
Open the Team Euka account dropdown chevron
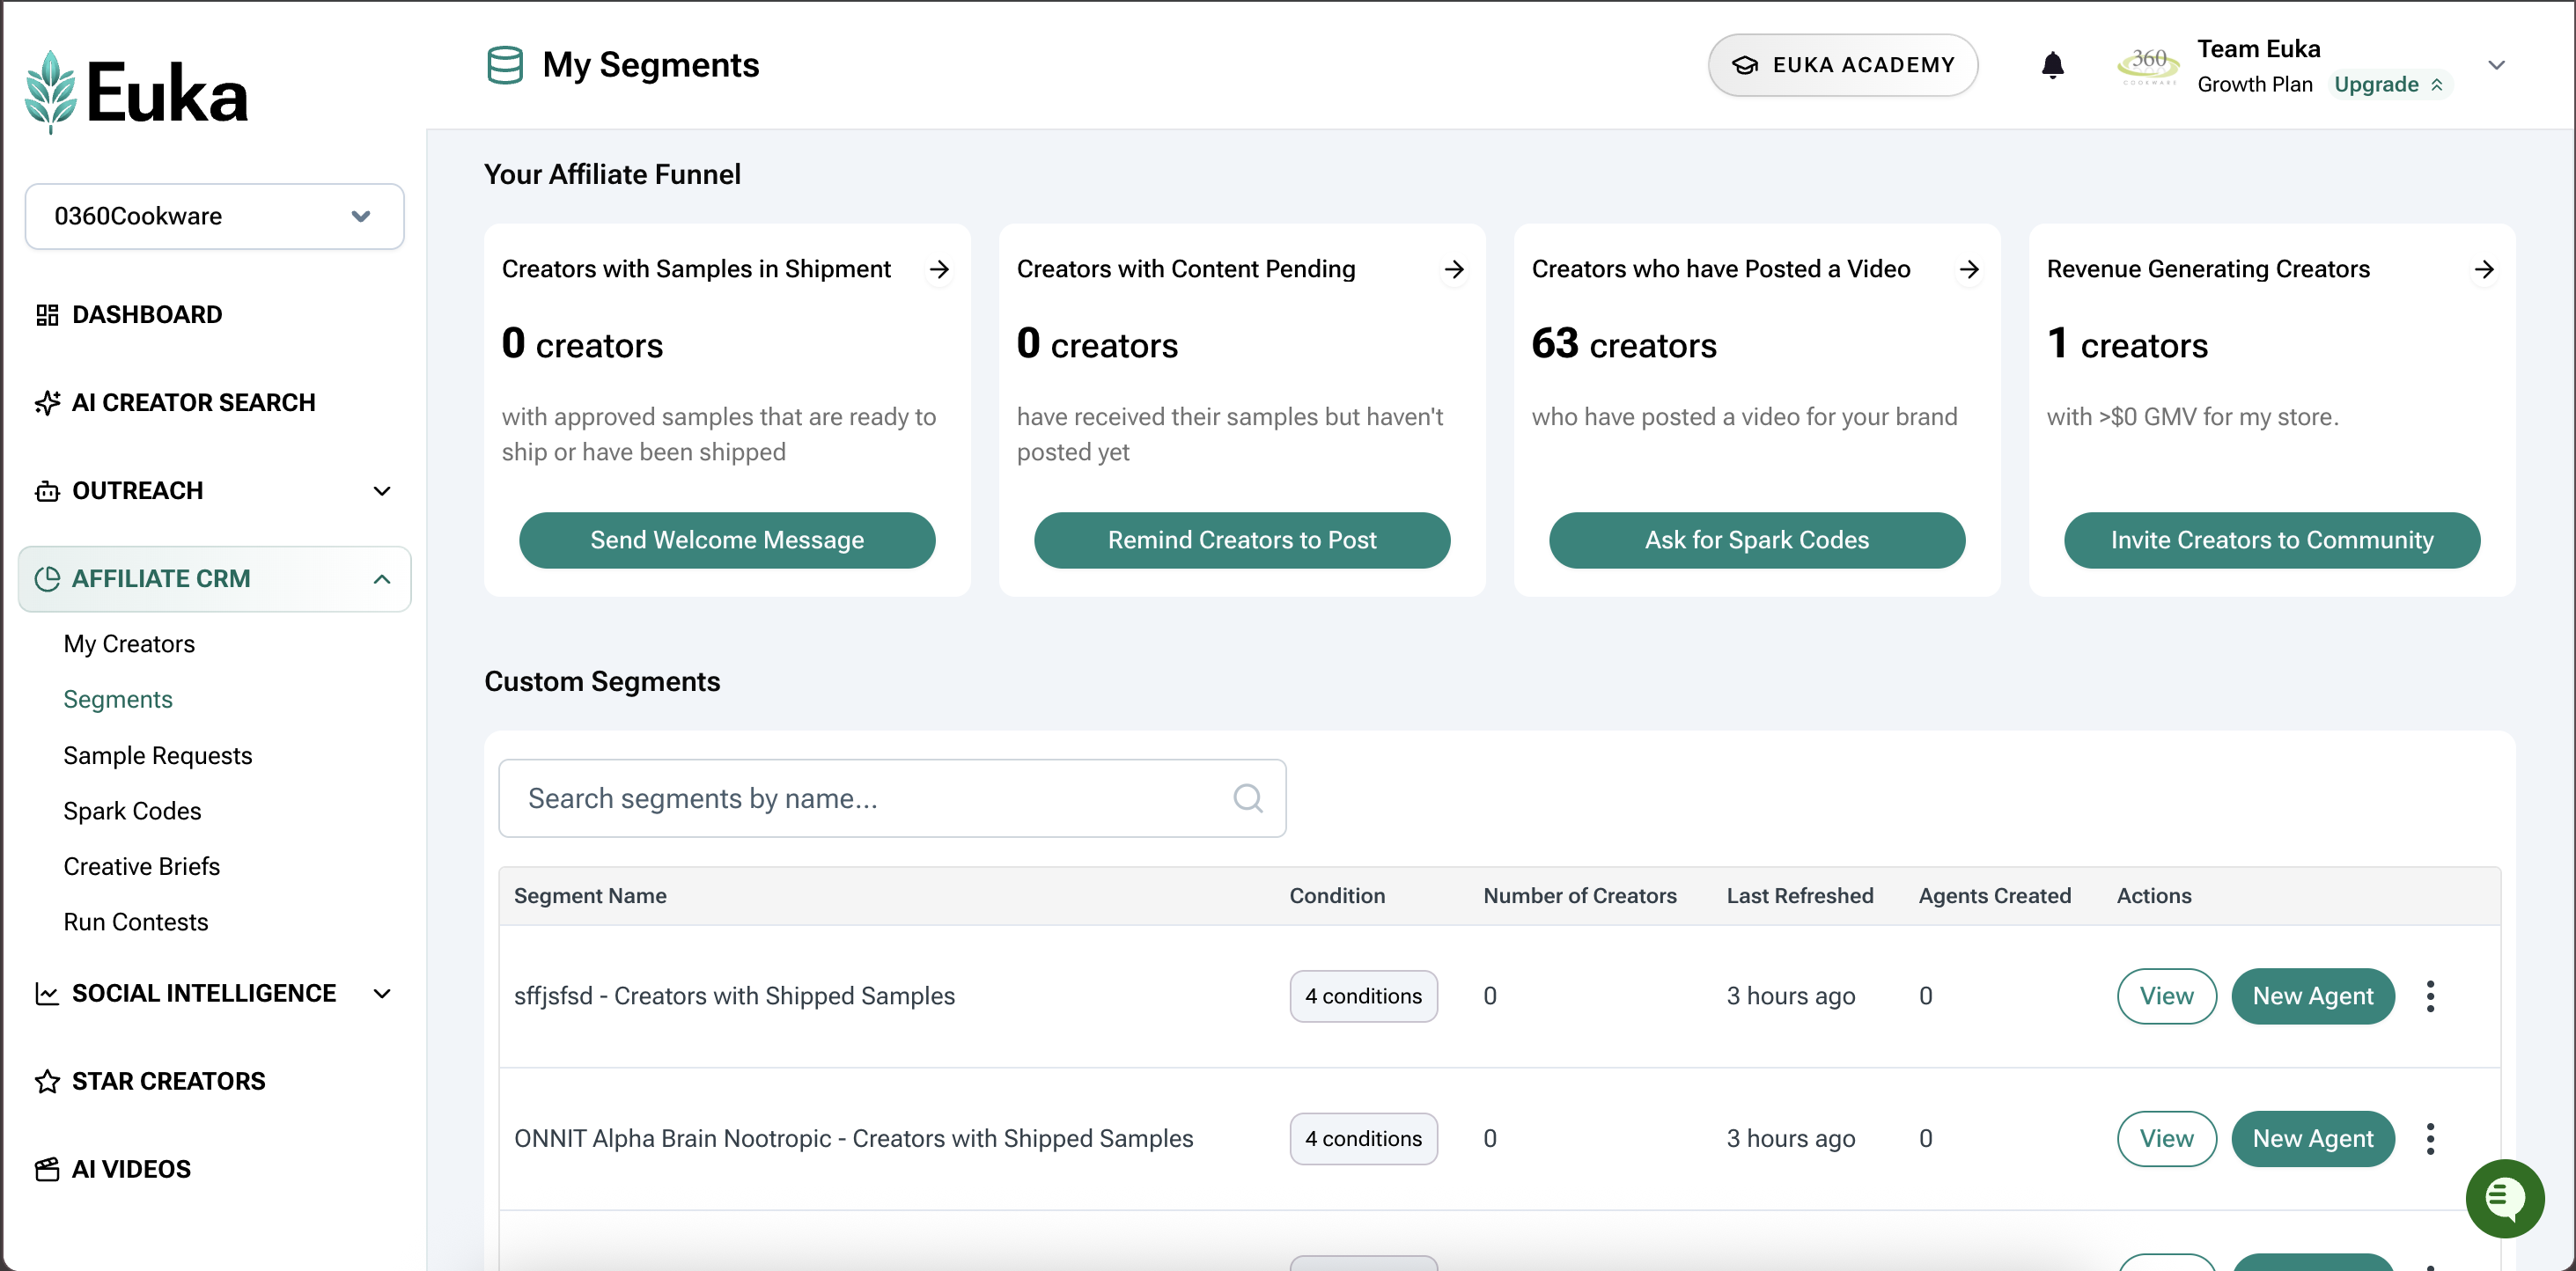(x=2496, y=65)
